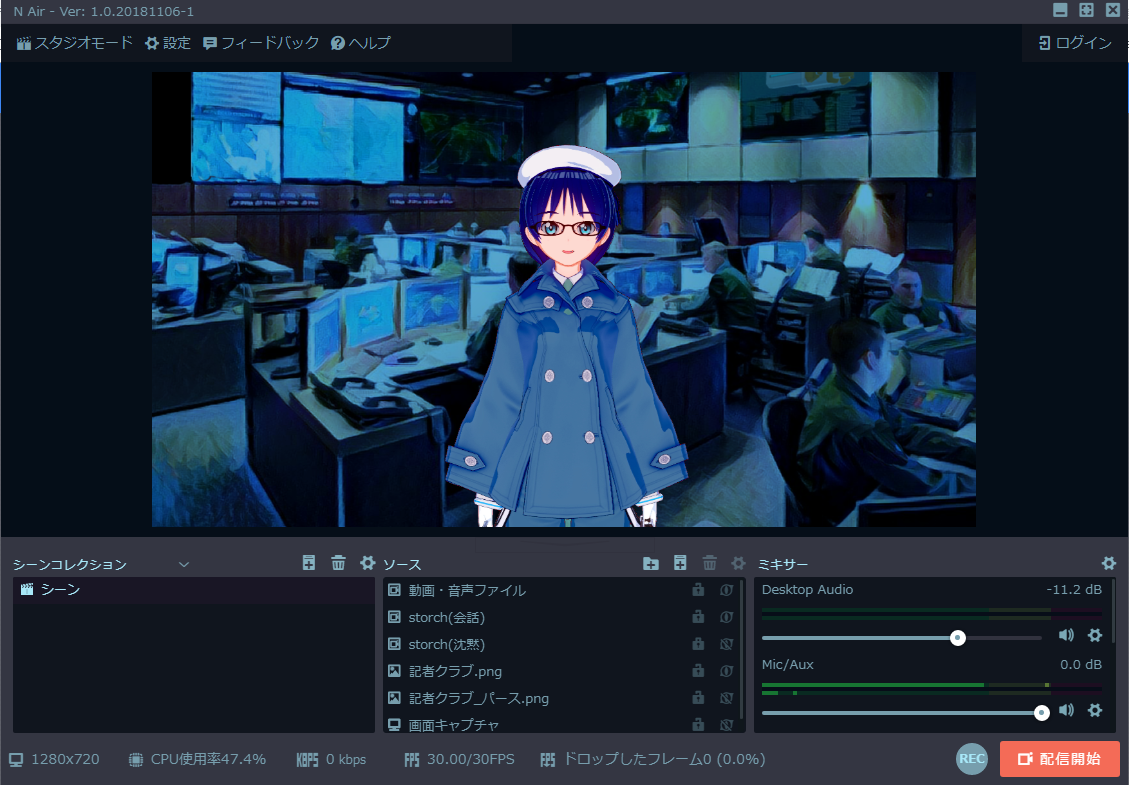Open the ヘルプ menu

[360, 43]
